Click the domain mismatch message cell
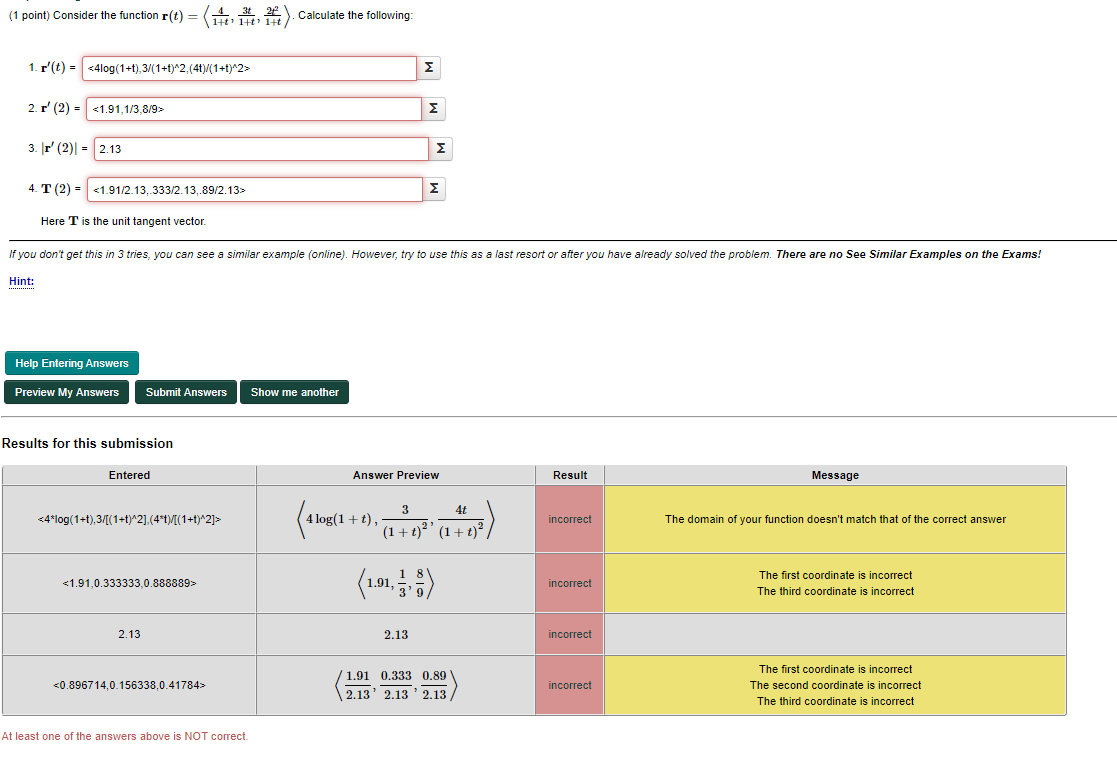This screenshot has height=760, width=1117. 835,519
